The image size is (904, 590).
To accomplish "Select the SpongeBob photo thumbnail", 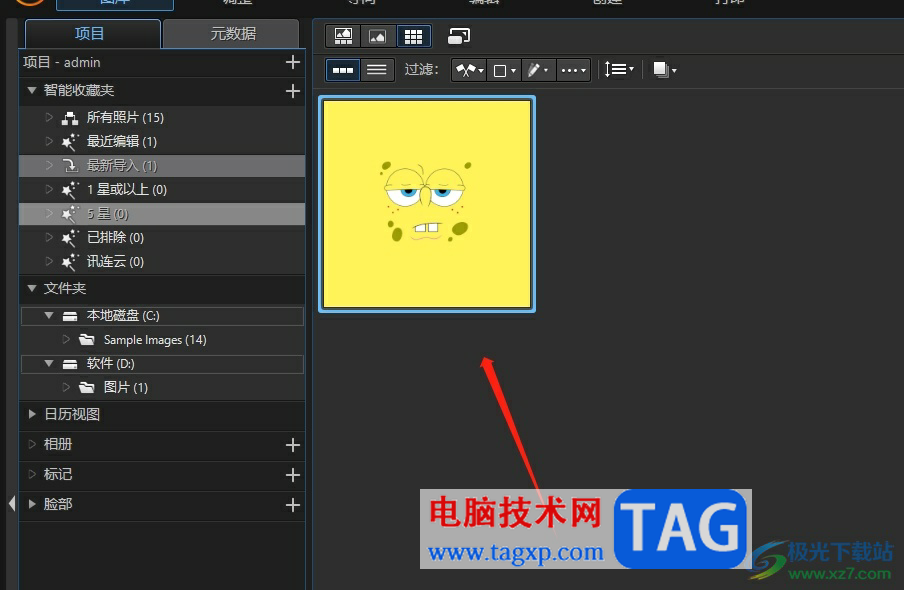I will [427, 204].
